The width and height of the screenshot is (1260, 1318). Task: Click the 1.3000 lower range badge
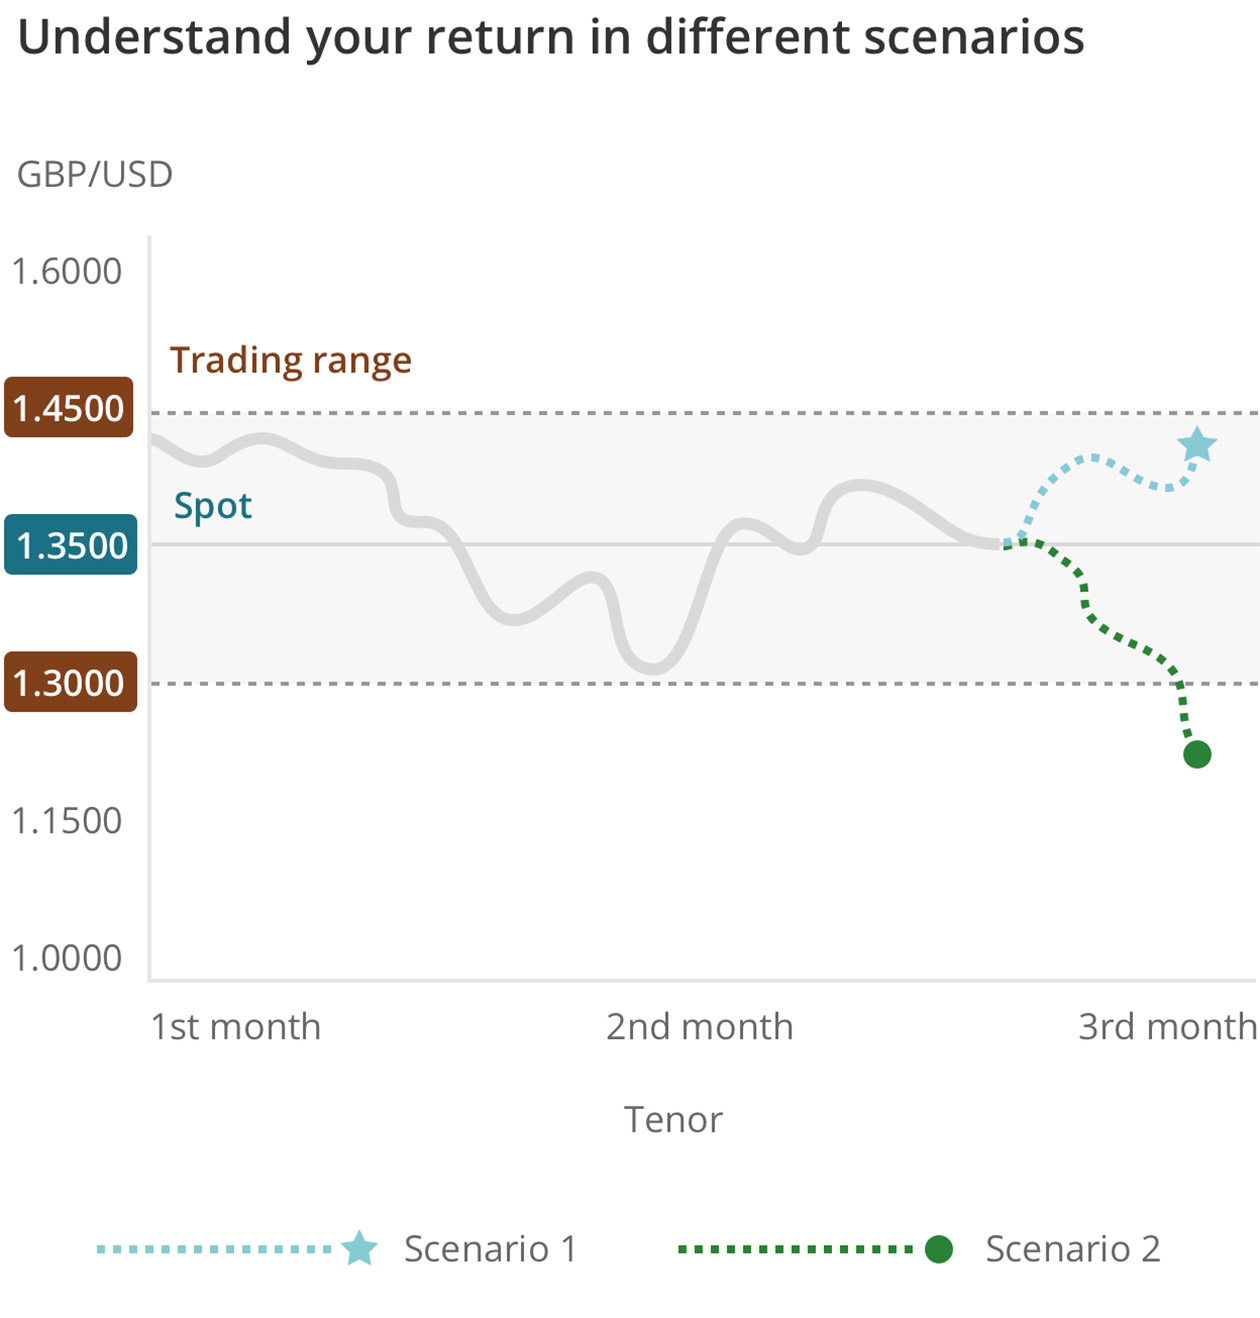click(x=70, y=682)
